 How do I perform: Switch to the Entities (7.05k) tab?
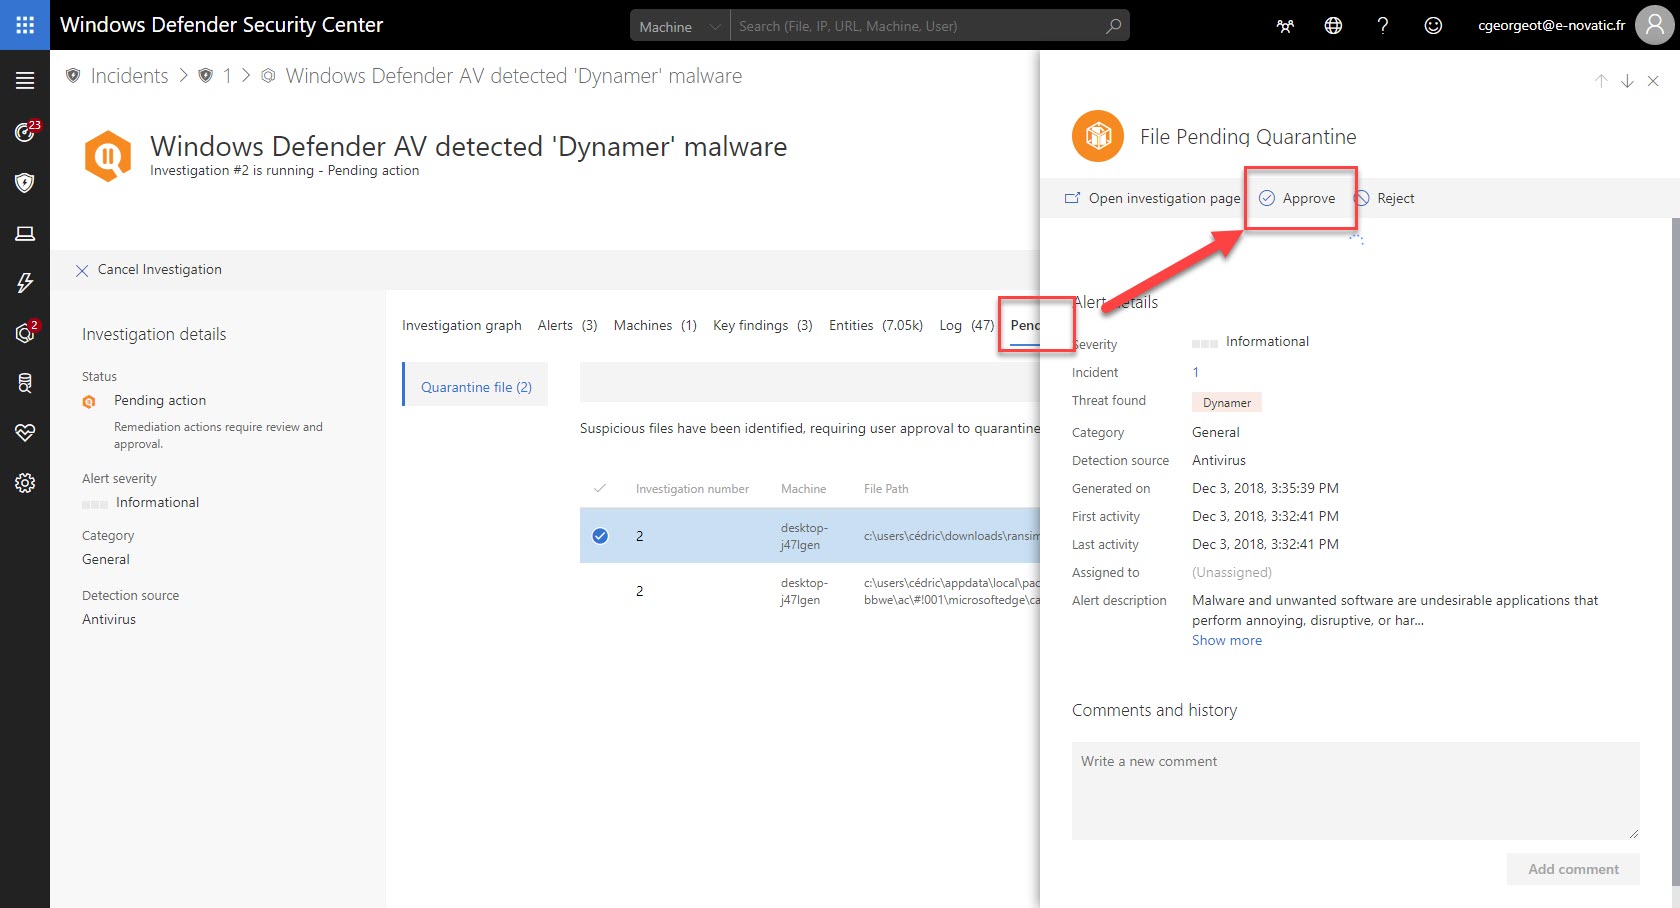click(x=876, y=325)
